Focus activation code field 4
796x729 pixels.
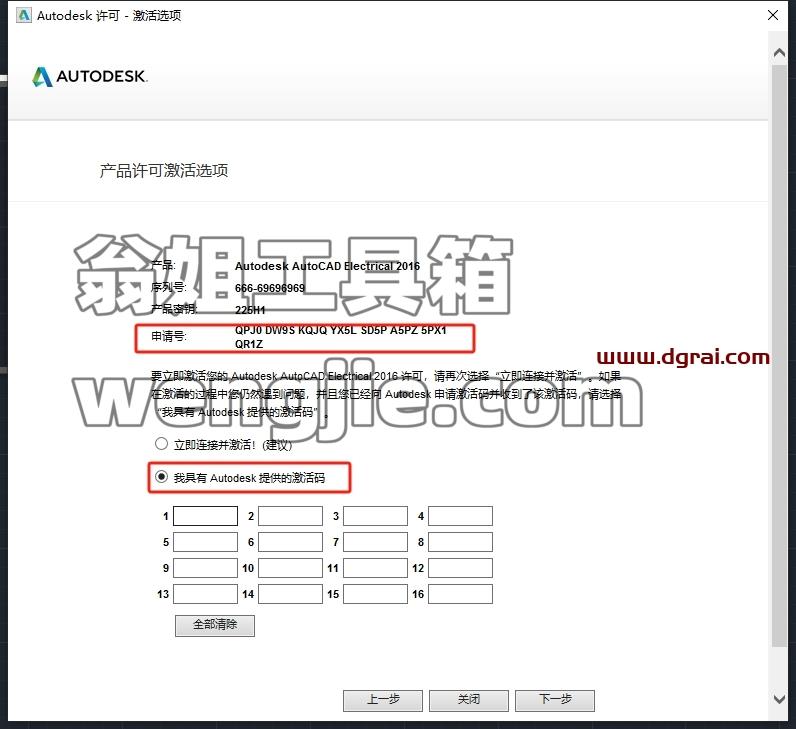pos(460,516)
